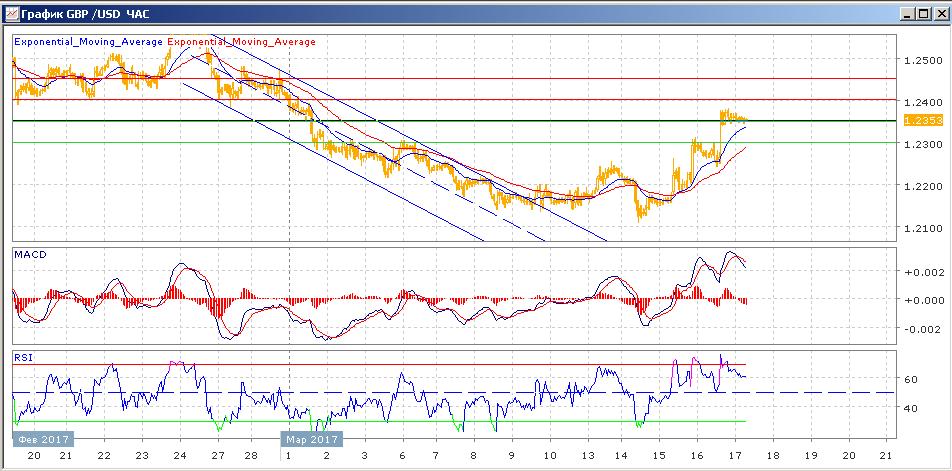Click date 14 on the time axis

(620, 455)
